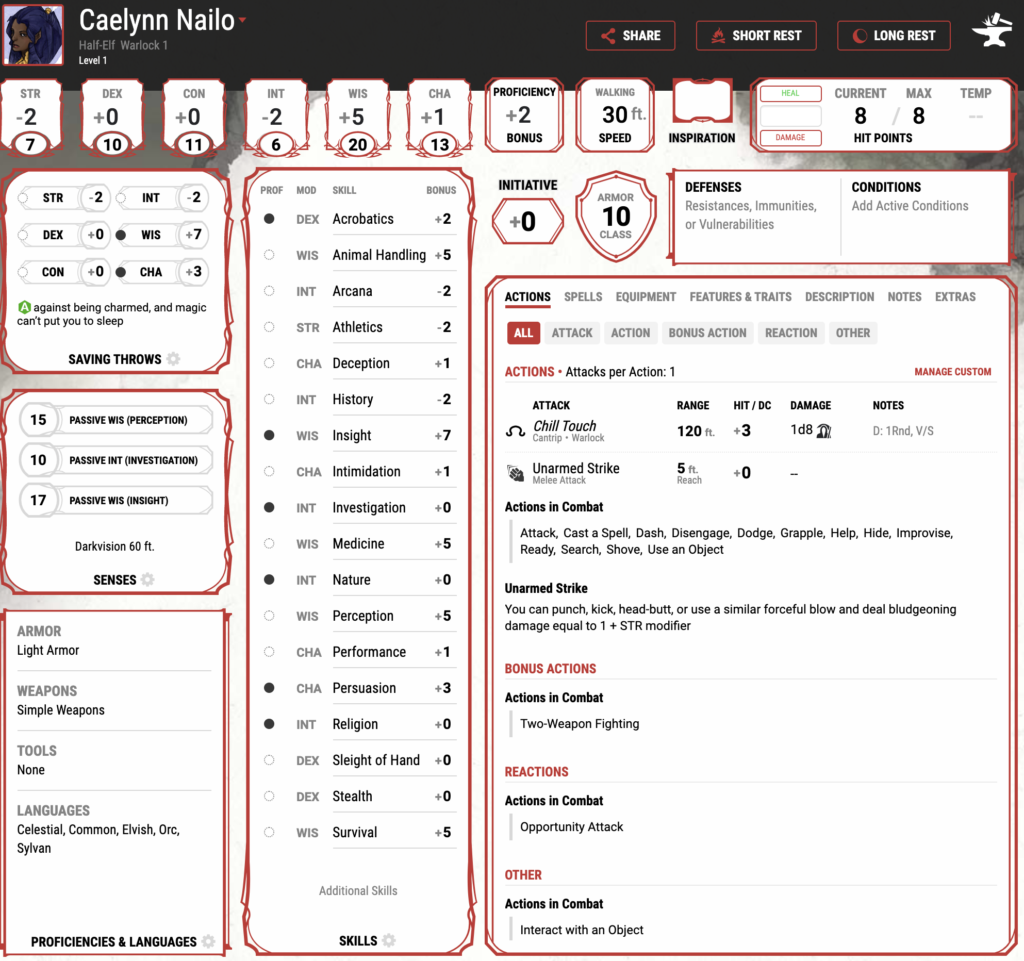
Task: Click the Skills settings gear icon
Action: 389,941
